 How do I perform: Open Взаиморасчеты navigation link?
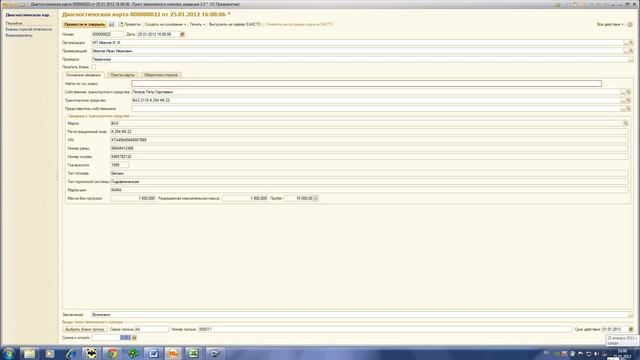[x=19, y=36]
